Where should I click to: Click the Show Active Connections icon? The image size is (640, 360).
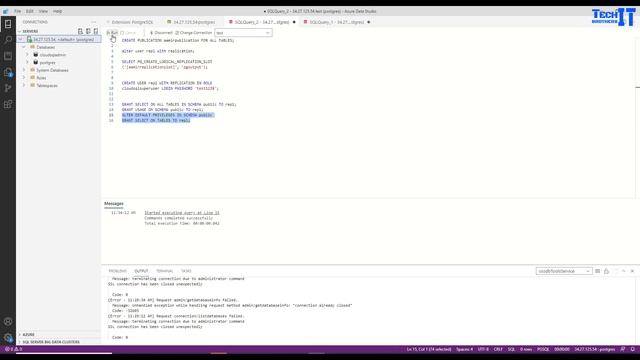pyautogui.click(x=96, y=31)
